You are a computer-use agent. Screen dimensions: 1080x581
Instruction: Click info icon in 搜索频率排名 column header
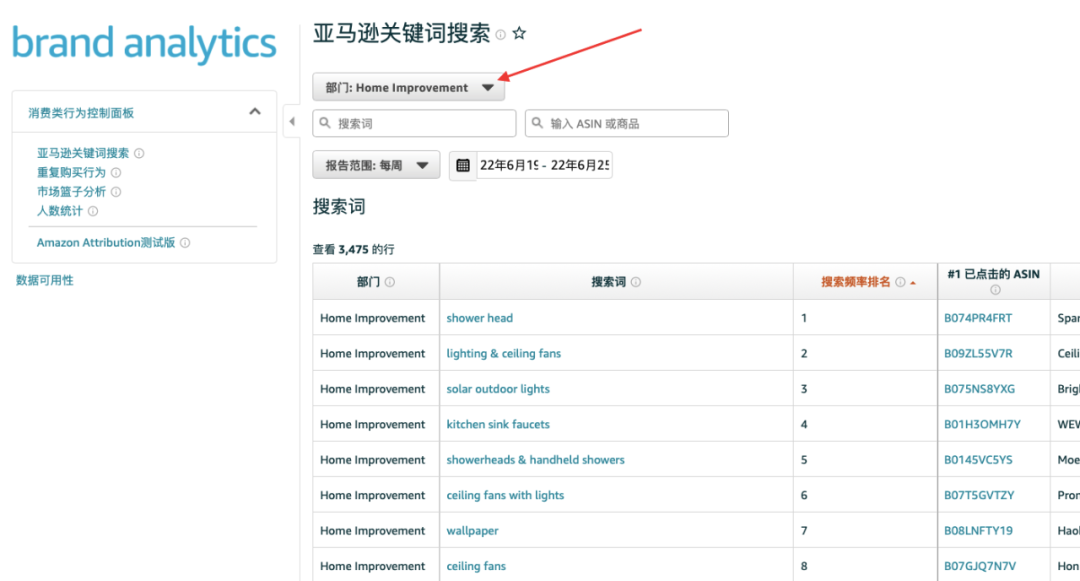click(x=900, y=282)
